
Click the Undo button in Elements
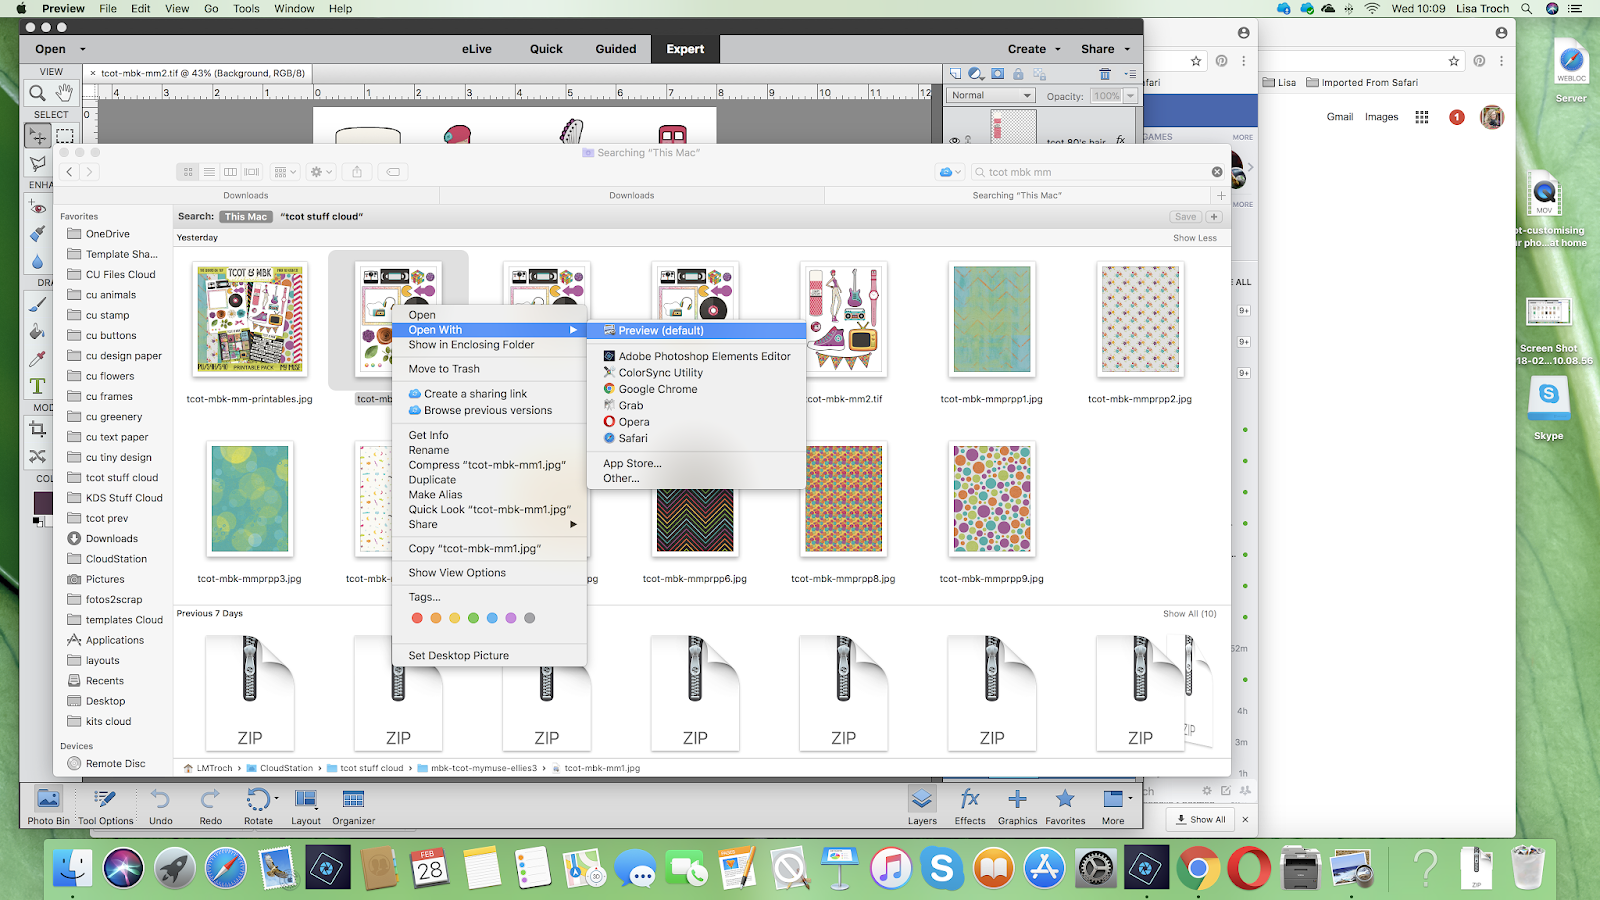point(161,806)
